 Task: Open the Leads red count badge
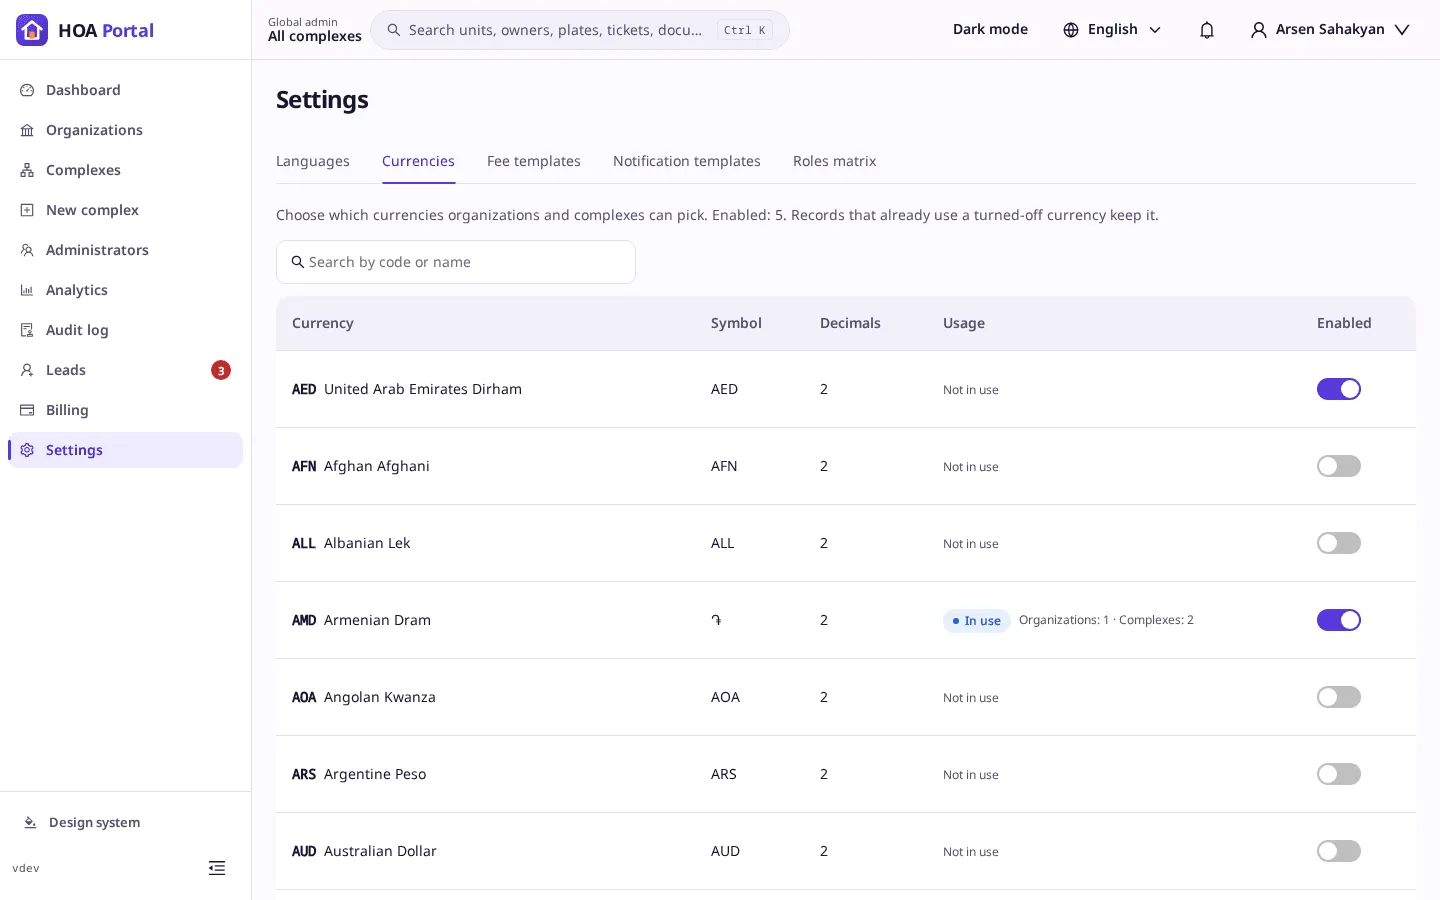coord(221,370)
